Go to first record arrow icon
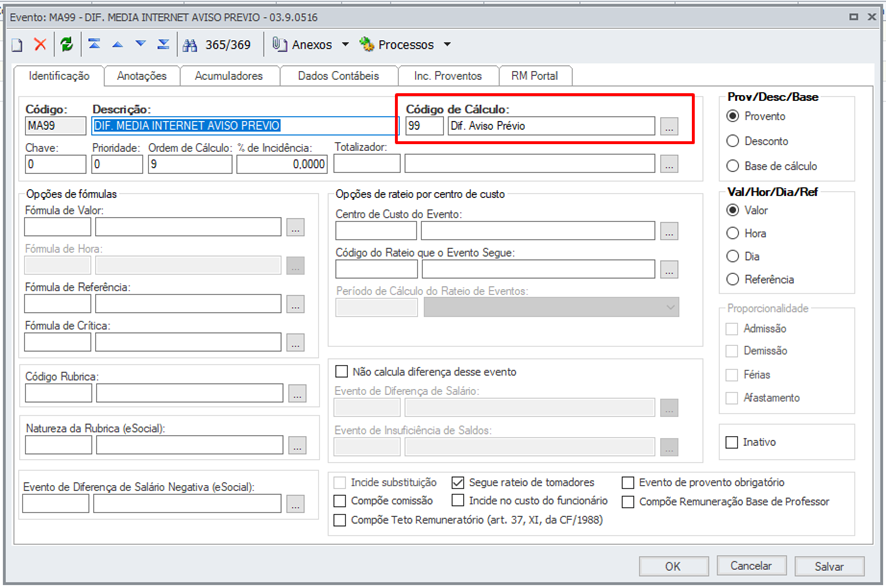Image resolution: width=886 pixels, height=587 pixels. pos(94,44)
